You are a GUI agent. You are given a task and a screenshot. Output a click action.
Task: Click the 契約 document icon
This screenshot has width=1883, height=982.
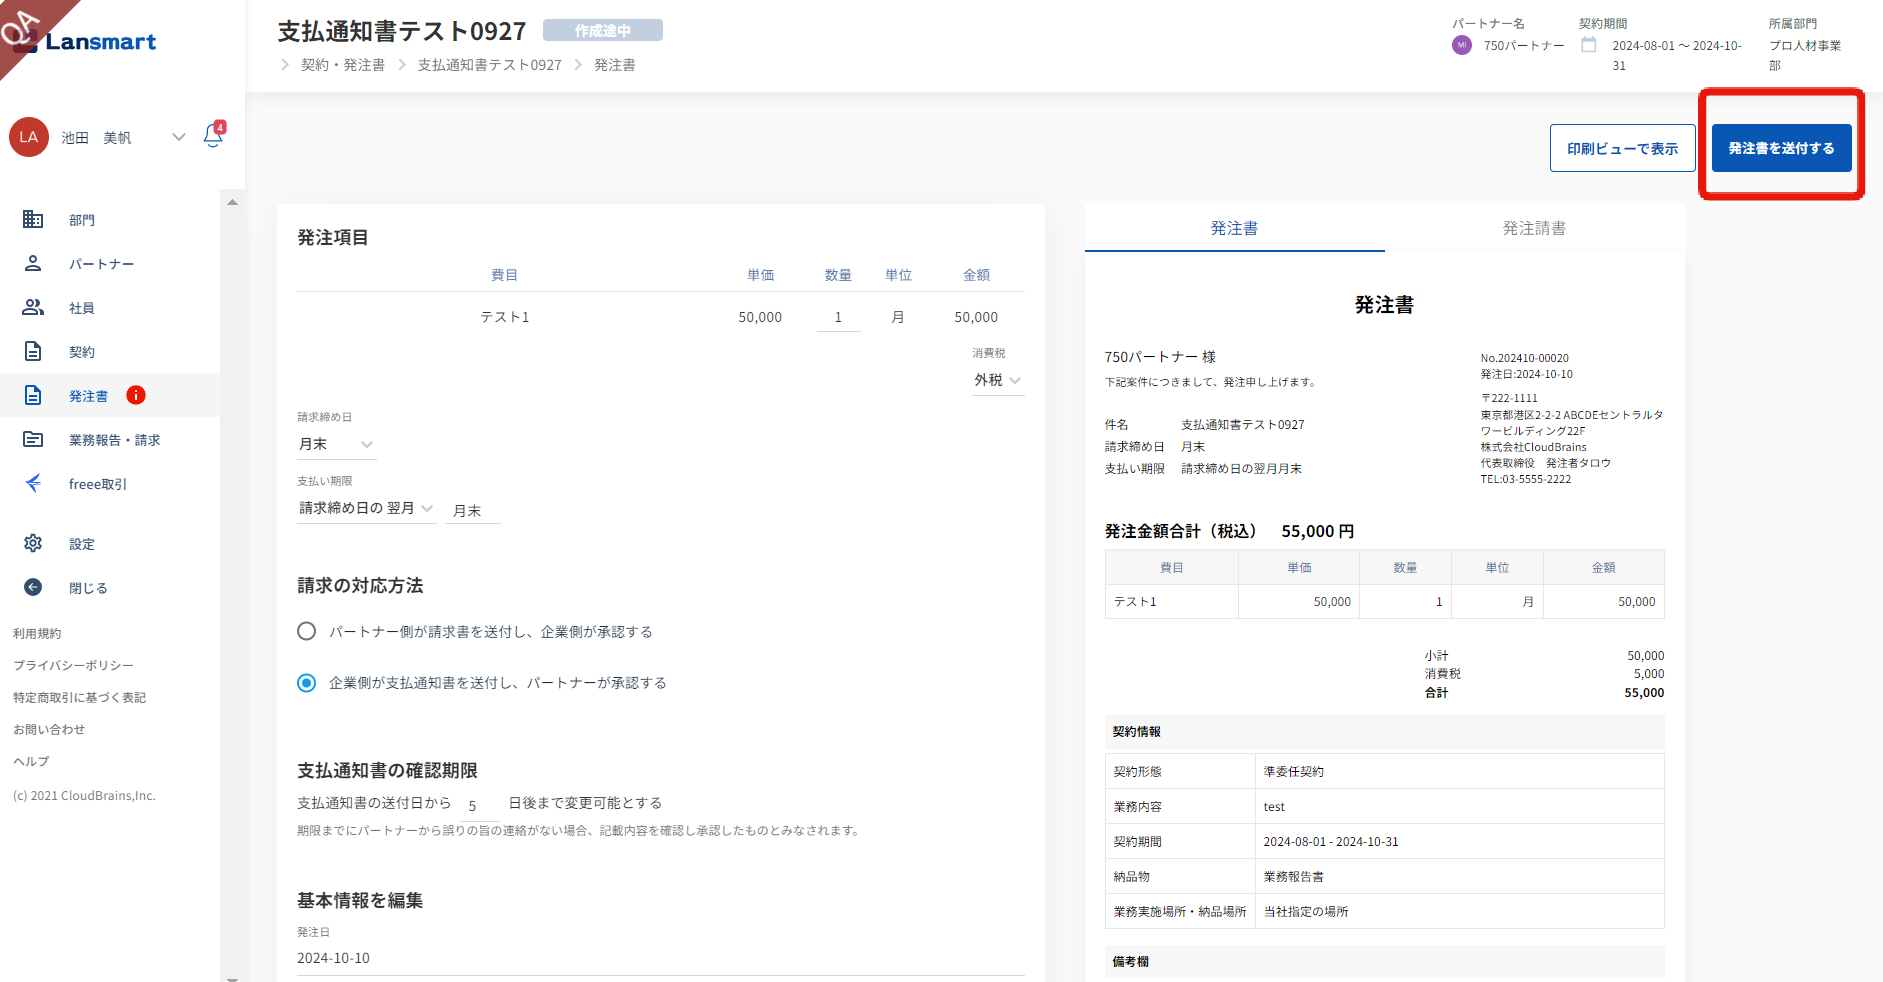[x=33, y=351]
